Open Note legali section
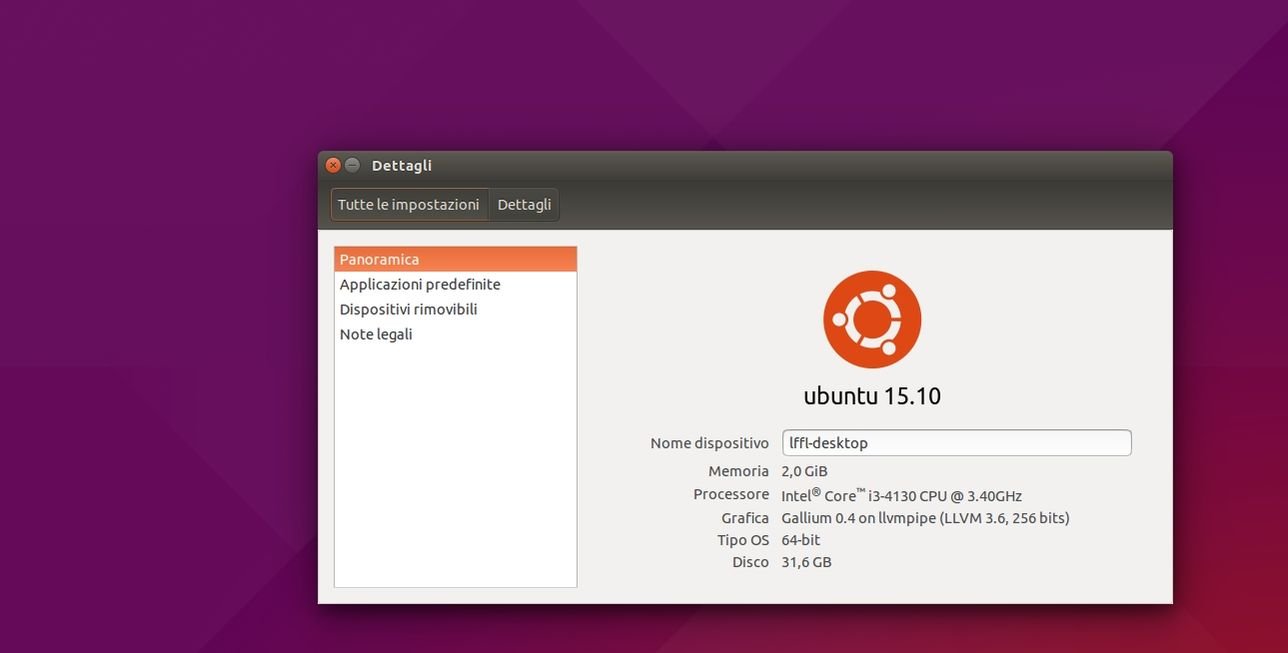Image resolution: width=1288 pixels, height=653 pixels. [x=455, y=334]
